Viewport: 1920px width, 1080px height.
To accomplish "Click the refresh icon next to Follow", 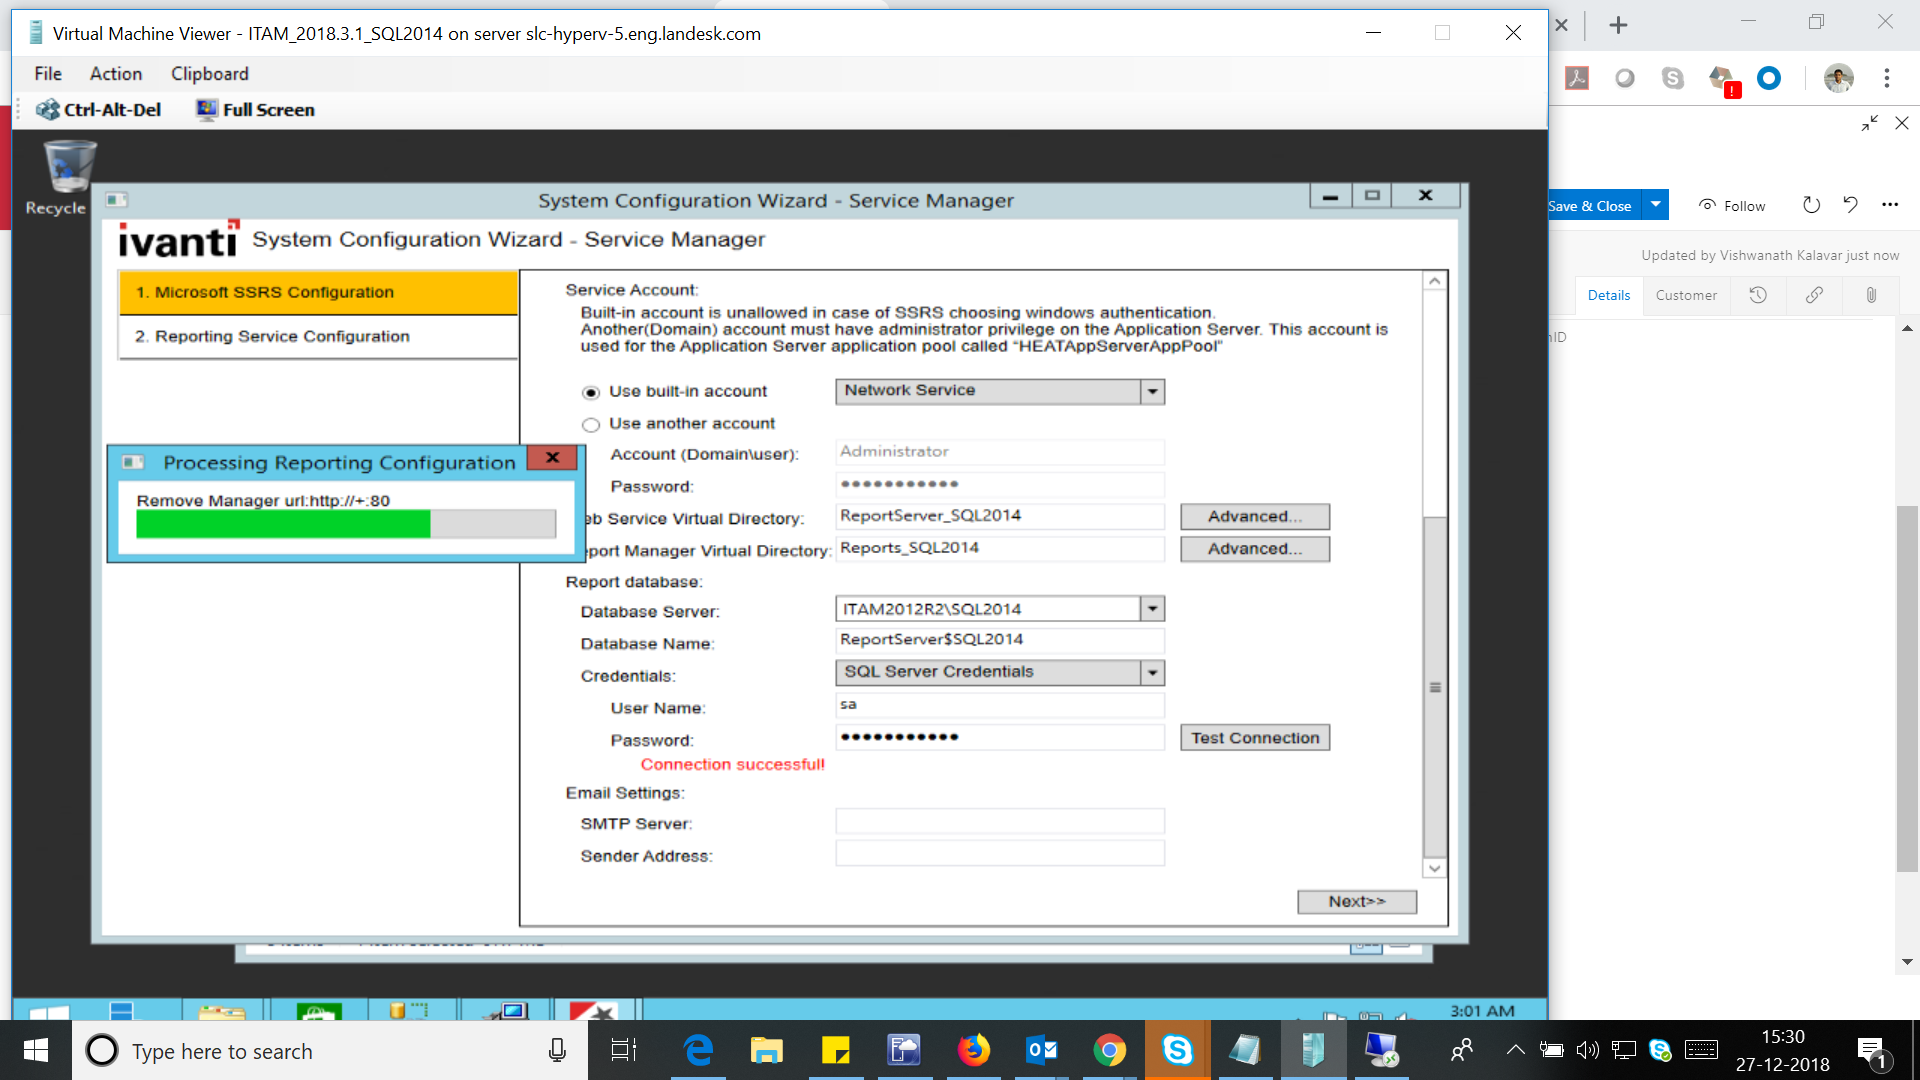I will [x=1811, y=206].
